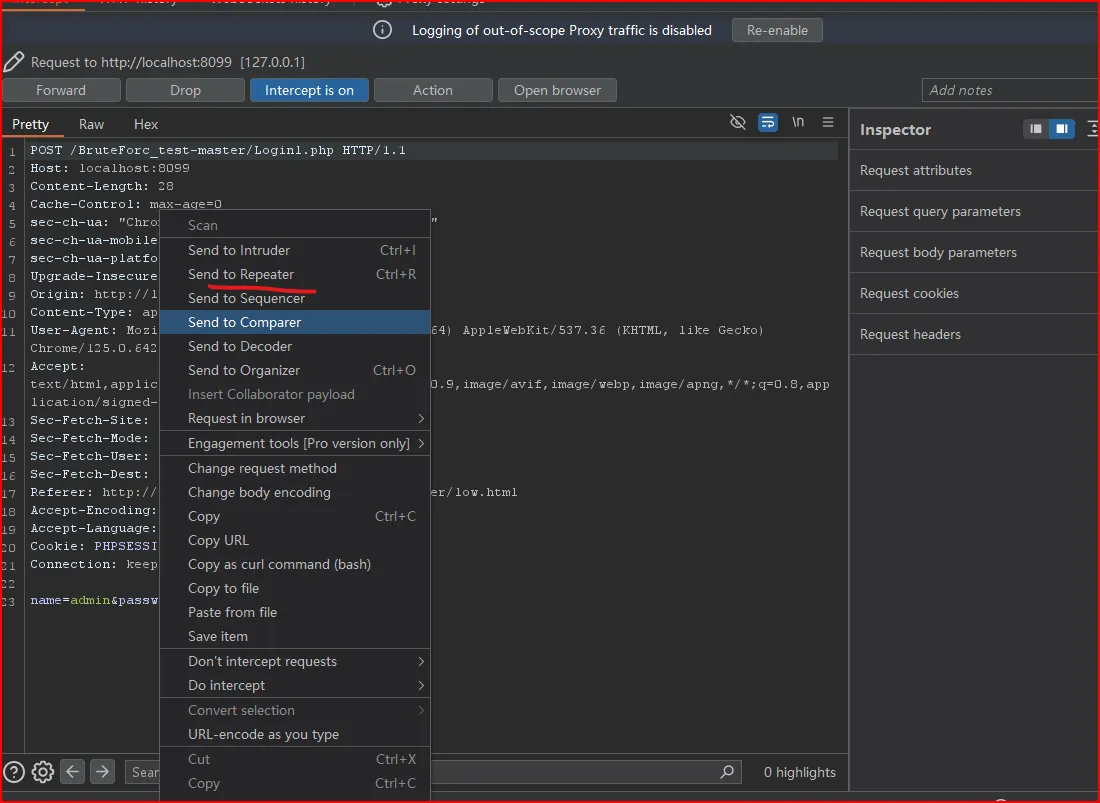Viewport: 1100px width, 803px height.
Task: Toggle hidden message parts eye icon
Action: point(738,122)
